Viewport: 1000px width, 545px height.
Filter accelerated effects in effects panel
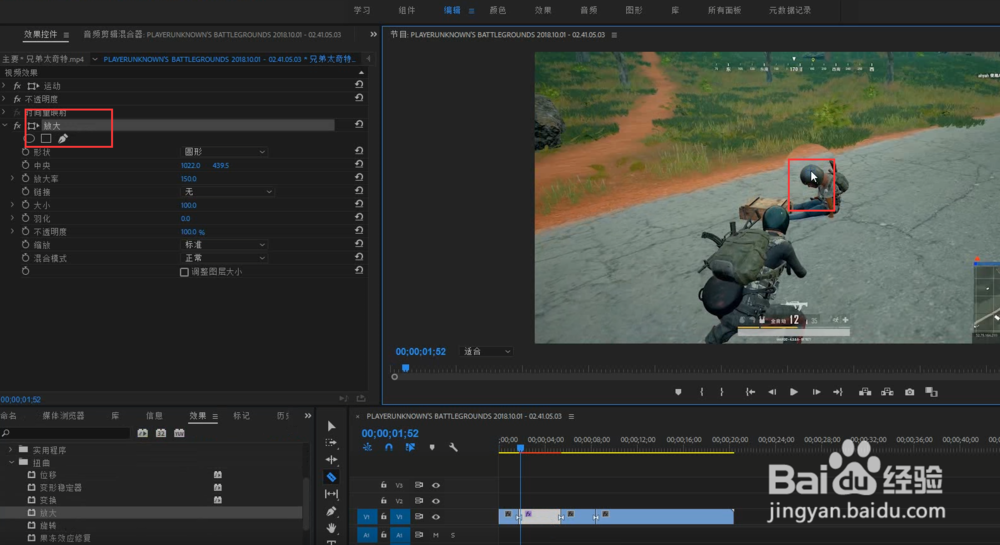tap(143, 433)
